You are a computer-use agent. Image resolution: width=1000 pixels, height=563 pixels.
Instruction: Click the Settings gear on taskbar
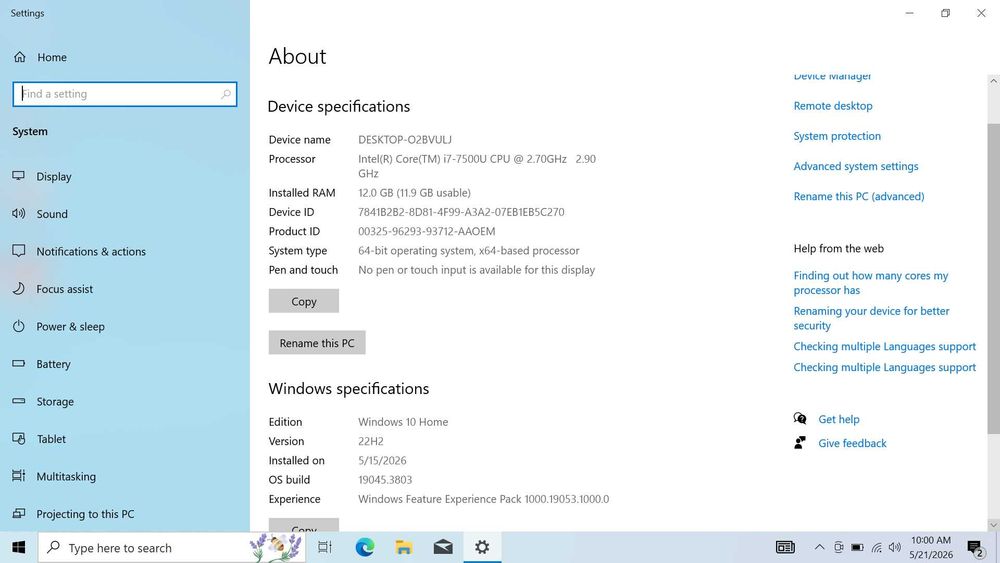coord(482,548)
